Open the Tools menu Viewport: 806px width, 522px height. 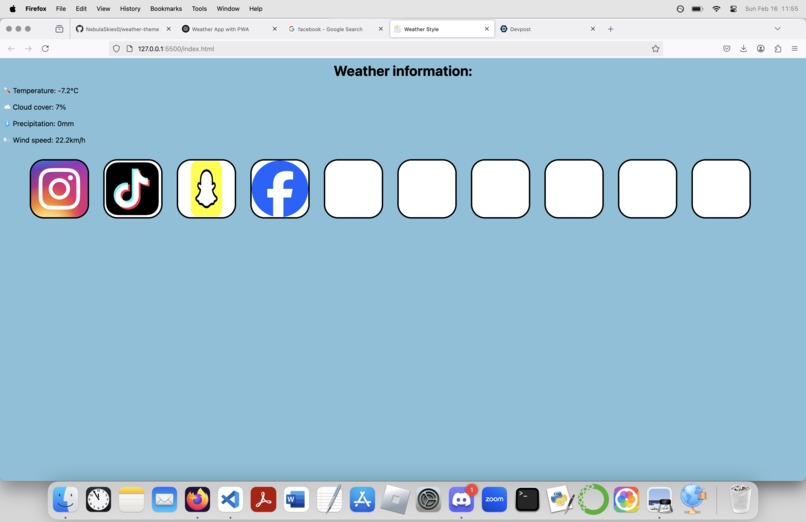coord(199,9)
